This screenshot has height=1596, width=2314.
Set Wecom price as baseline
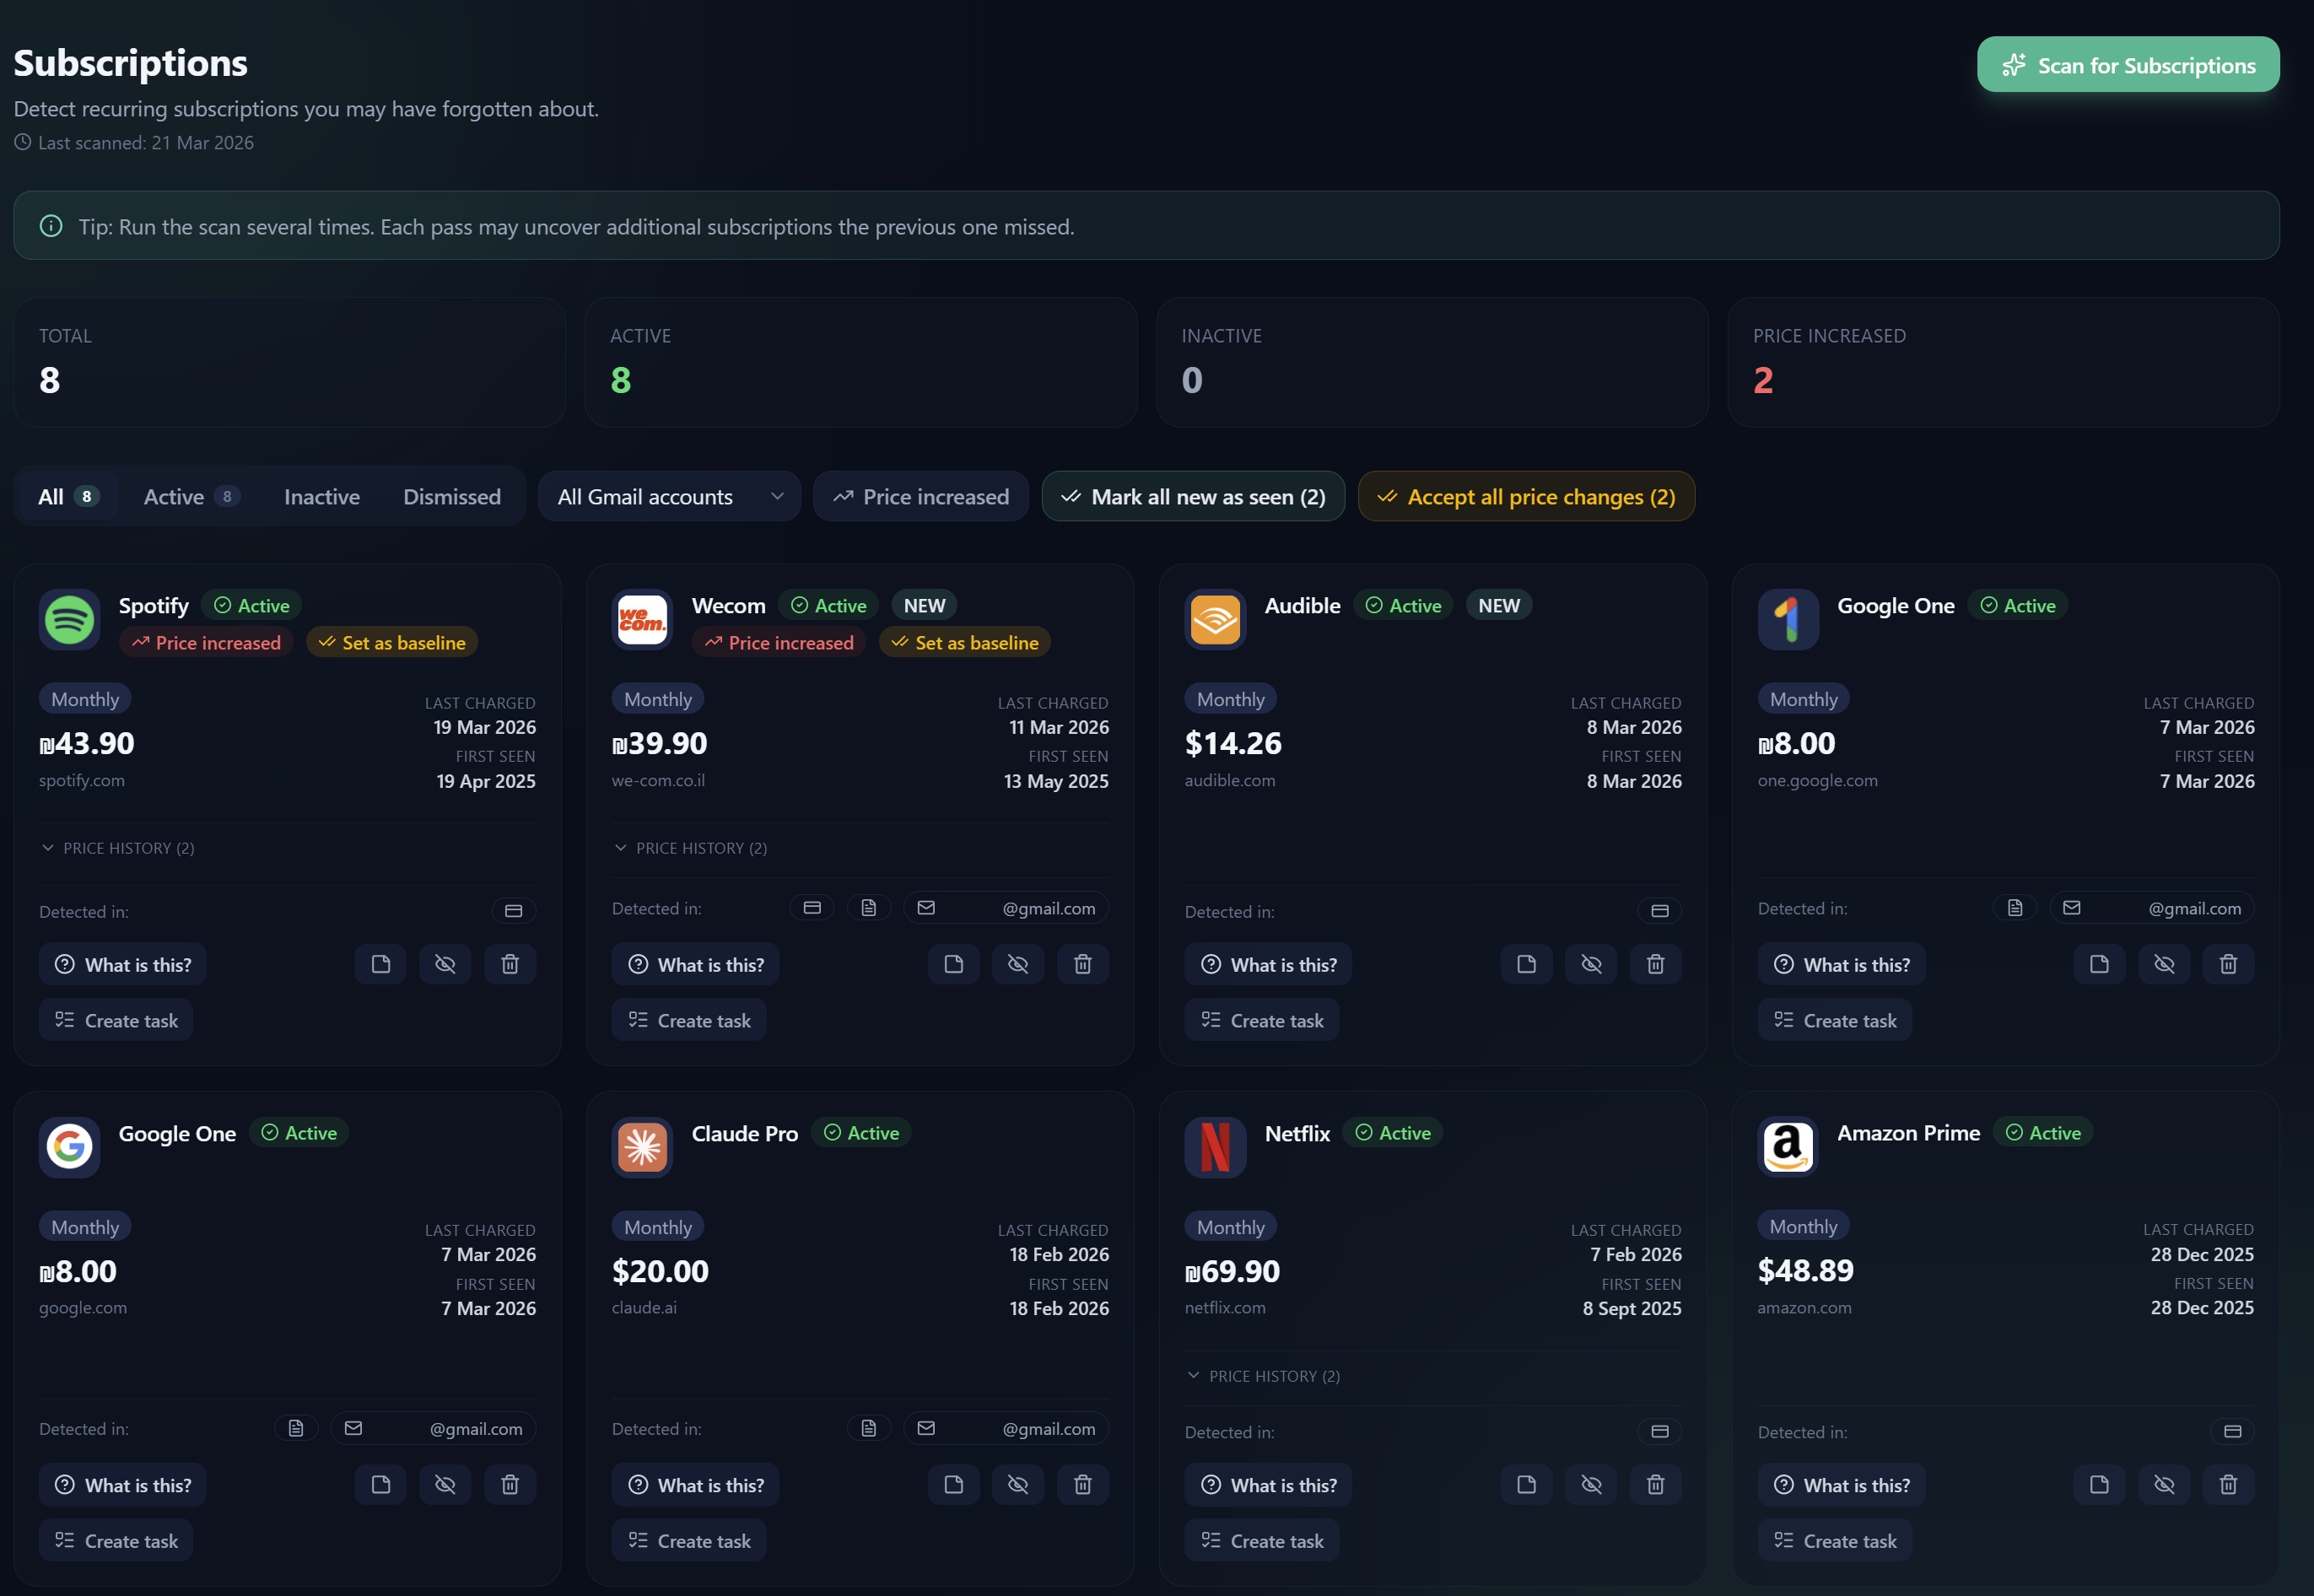[x=965, y=643]
